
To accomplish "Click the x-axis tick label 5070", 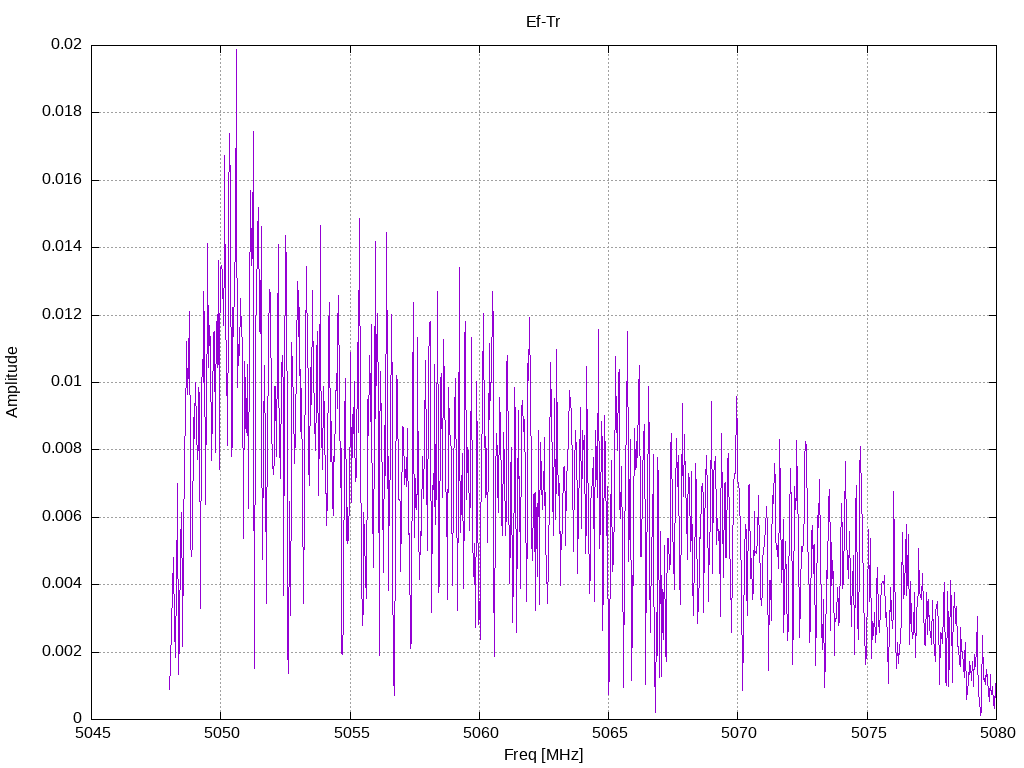I will coord(739,733).
